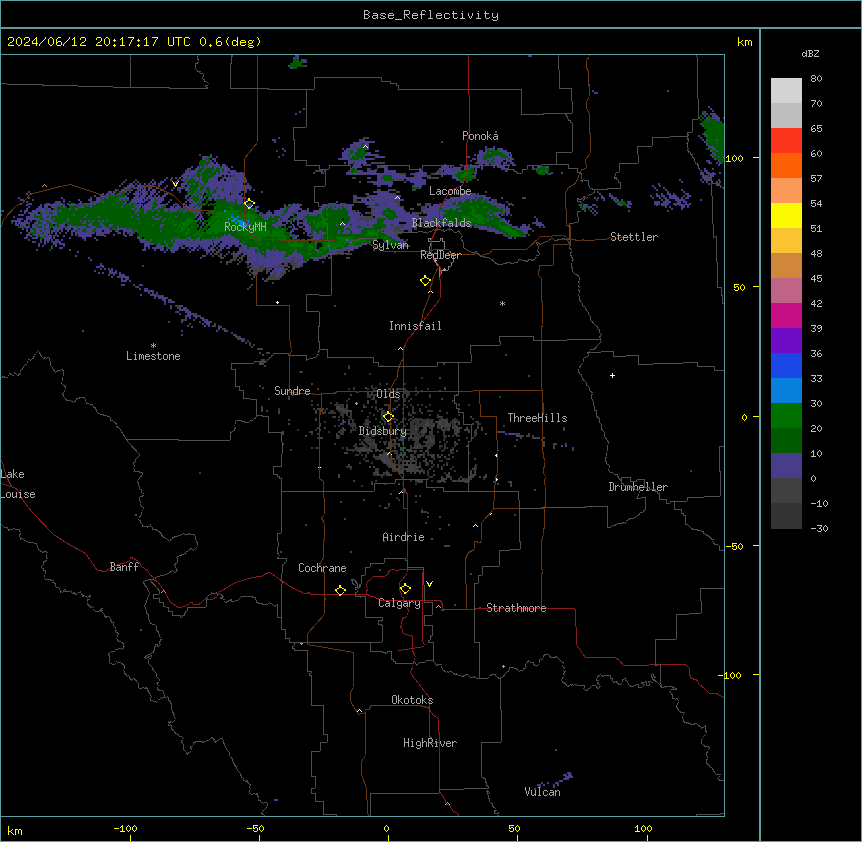Click the Lacombe city label
Image resolution: width=862 pixels, height=842 pixels.
tap(450, 191)
